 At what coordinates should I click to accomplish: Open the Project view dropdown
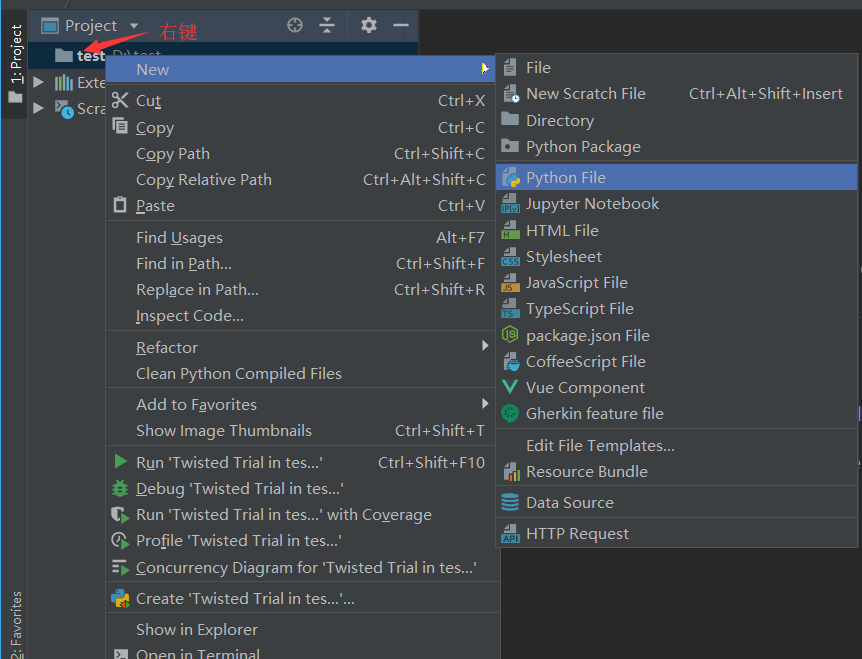coord(90,25)
